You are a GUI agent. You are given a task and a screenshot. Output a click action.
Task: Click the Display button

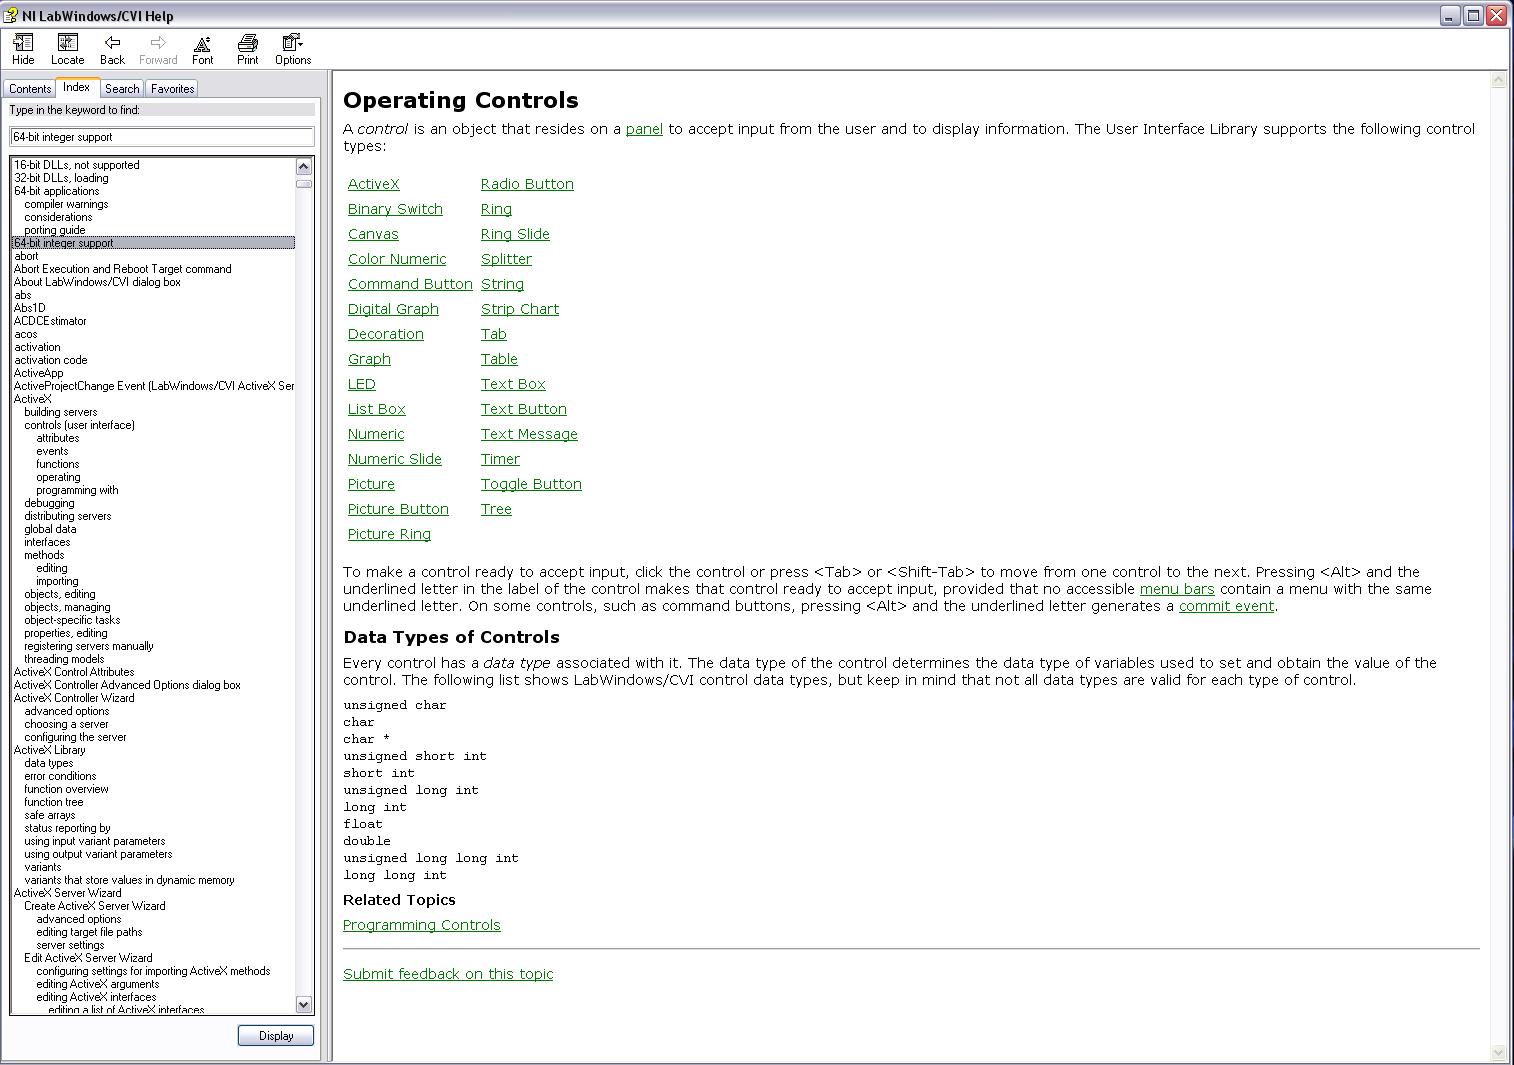click(276, 1036)
